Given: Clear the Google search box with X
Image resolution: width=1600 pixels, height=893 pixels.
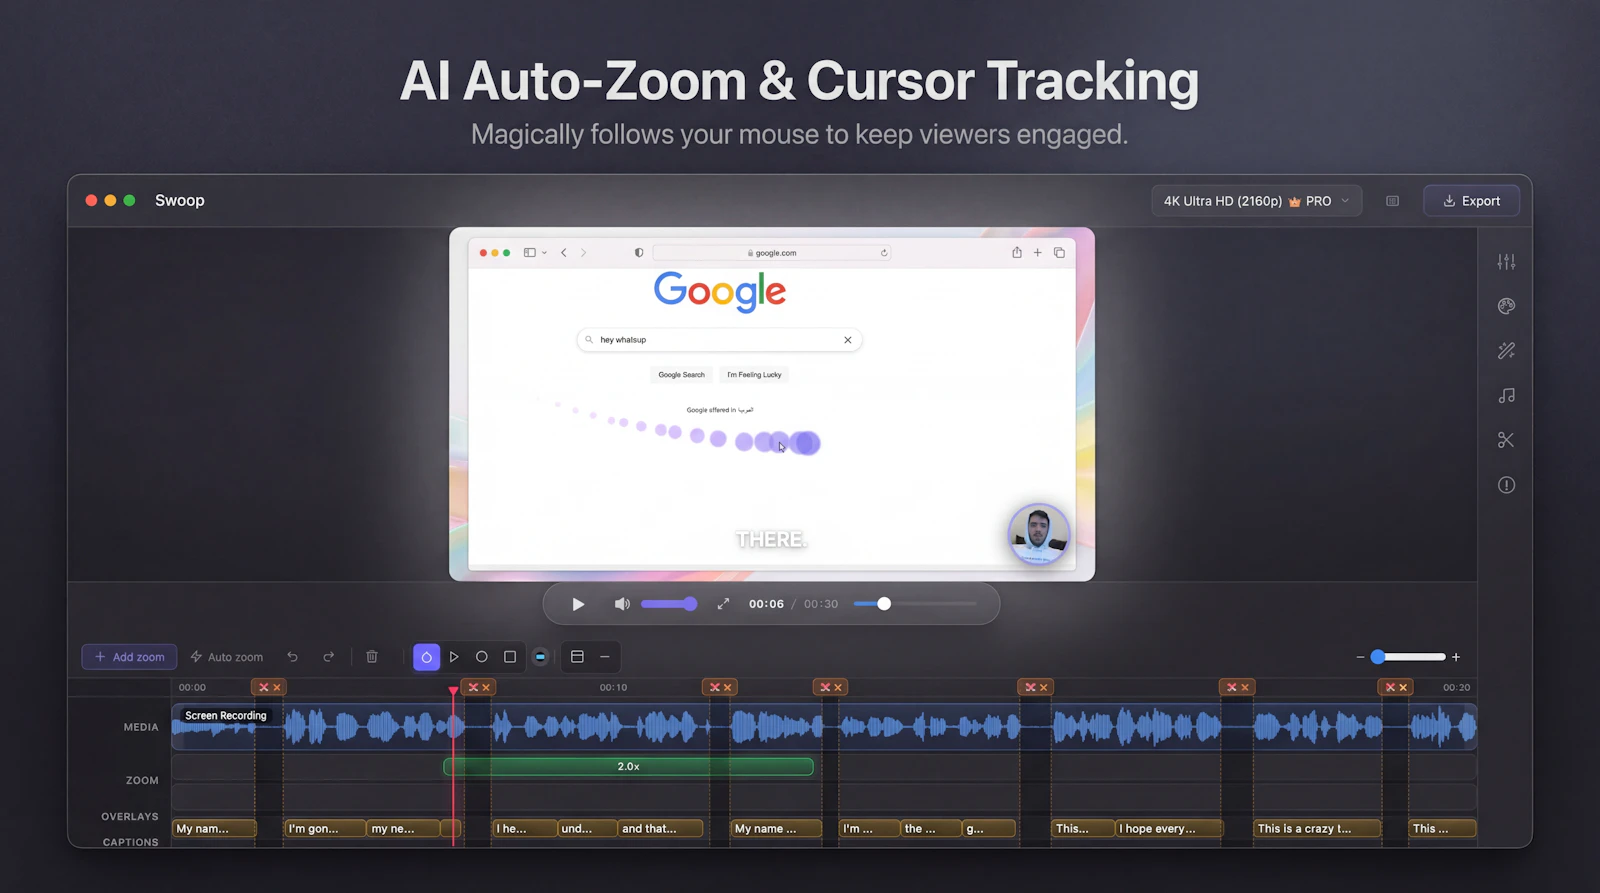Looking at the screenshot, I should pos(848,340).
